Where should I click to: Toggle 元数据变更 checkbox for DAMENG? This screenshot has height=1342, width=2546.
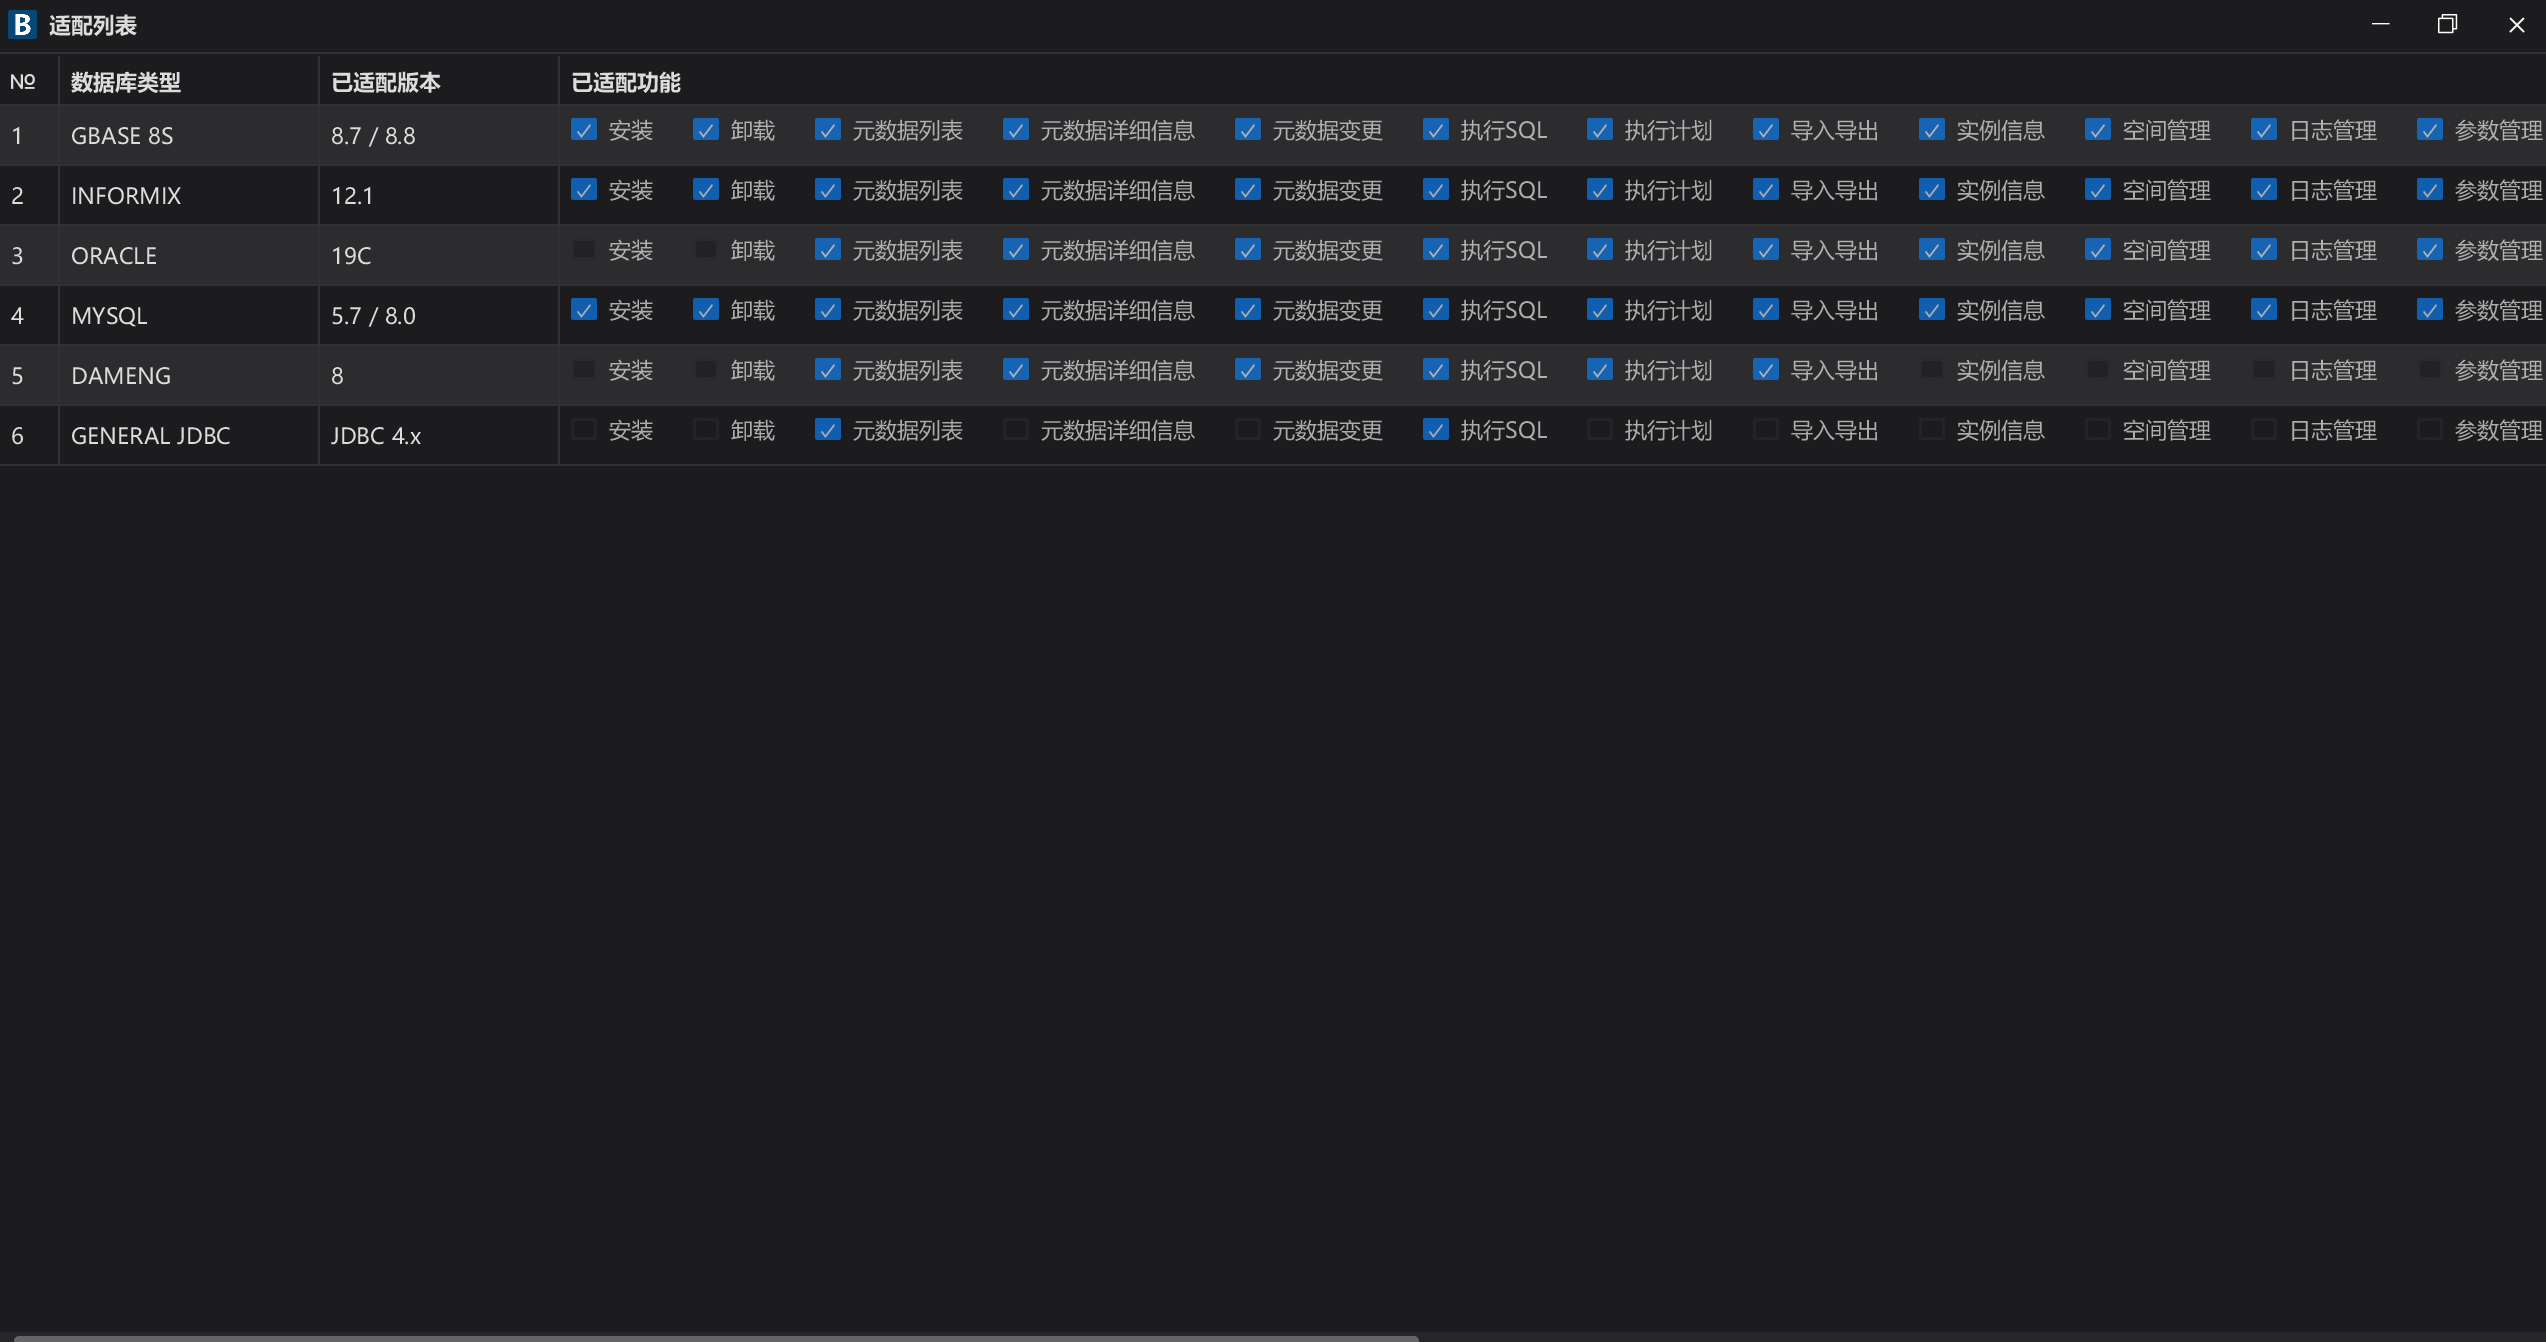click(1248, 370)
